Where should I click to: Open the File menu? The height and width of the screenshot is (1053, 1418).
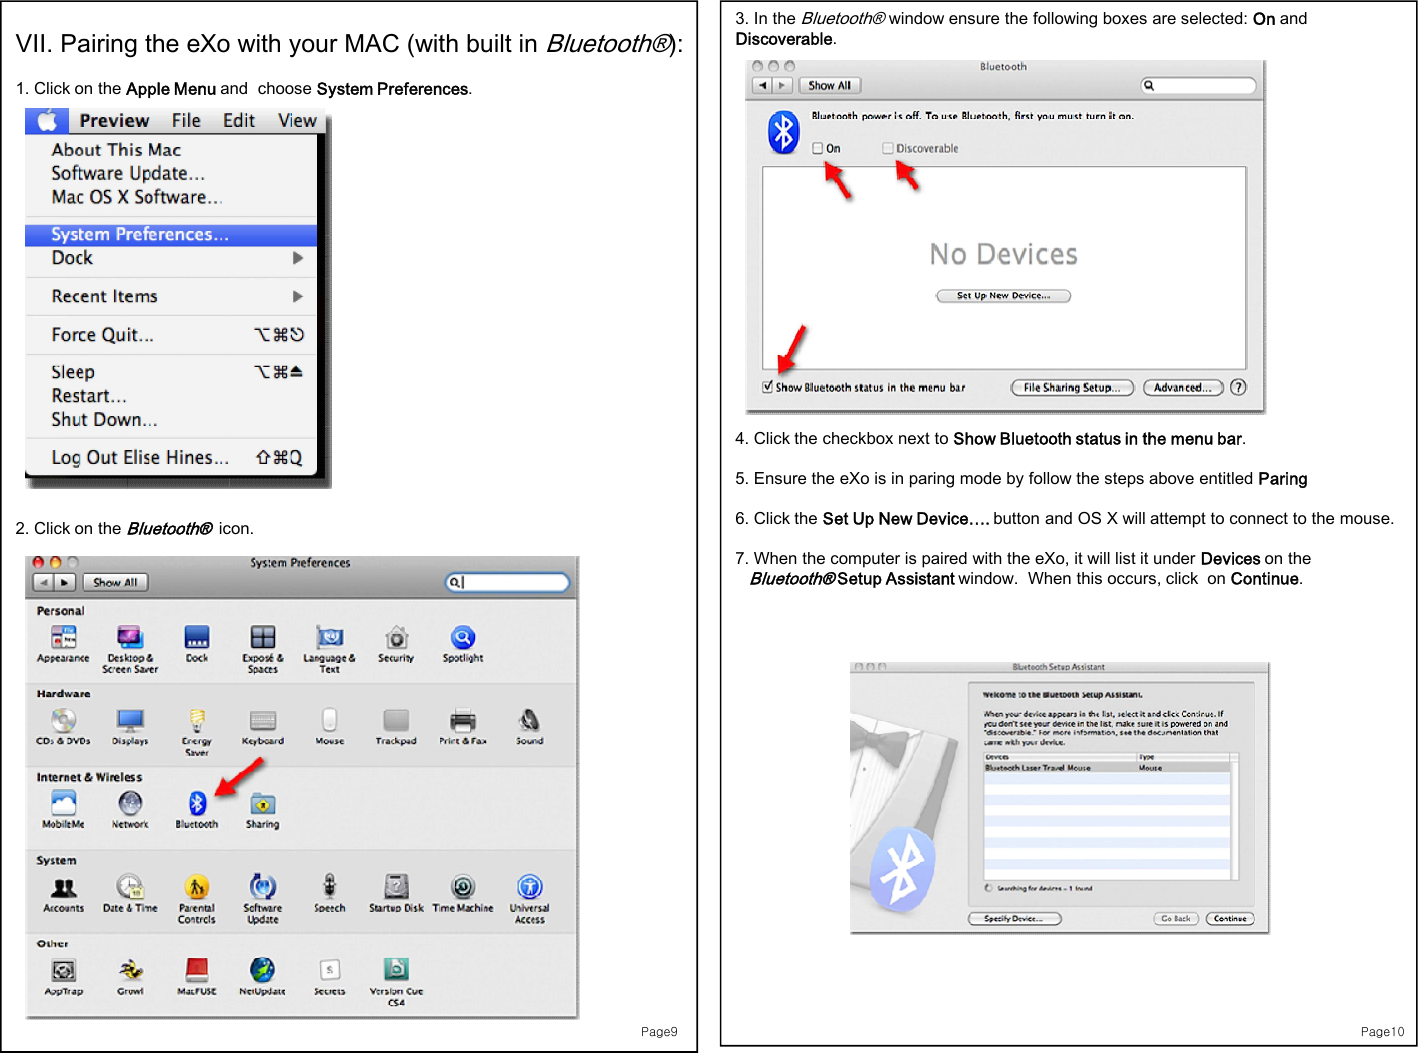pos(186,120)
